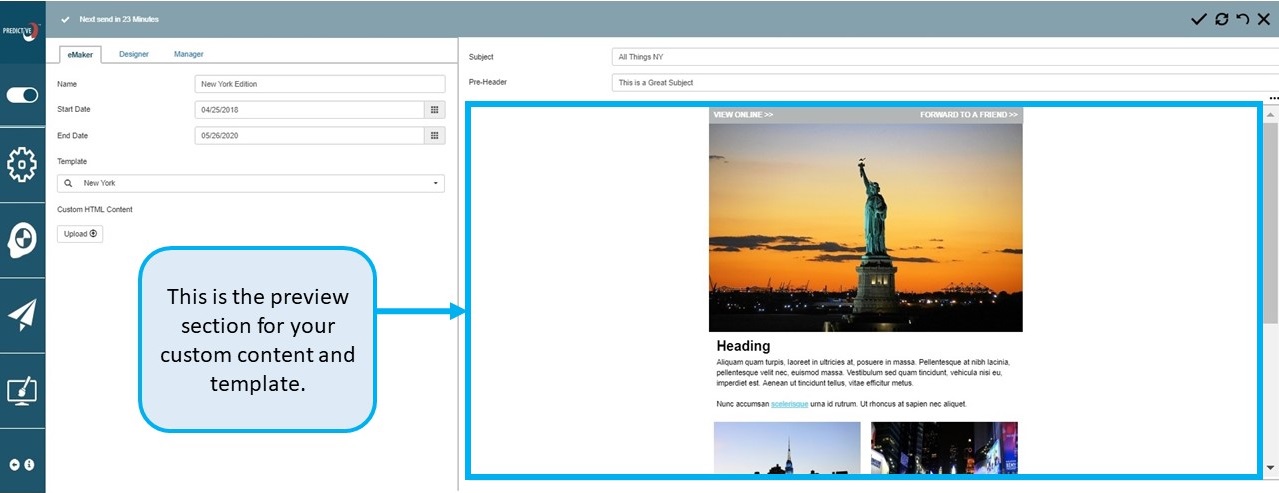Toggle the switch in the left sidebar
This screenshot has height=493, width=1279.
point(22,95)
